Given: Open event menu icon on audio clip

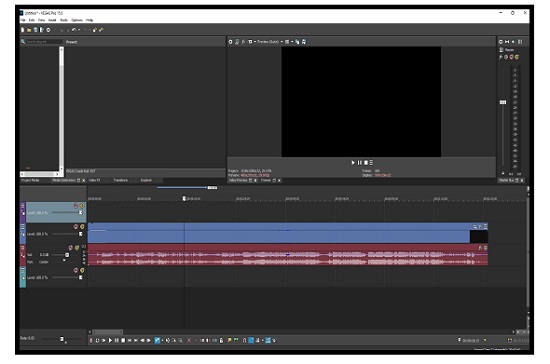Looking at the screenshot, I should coord(485,248).
